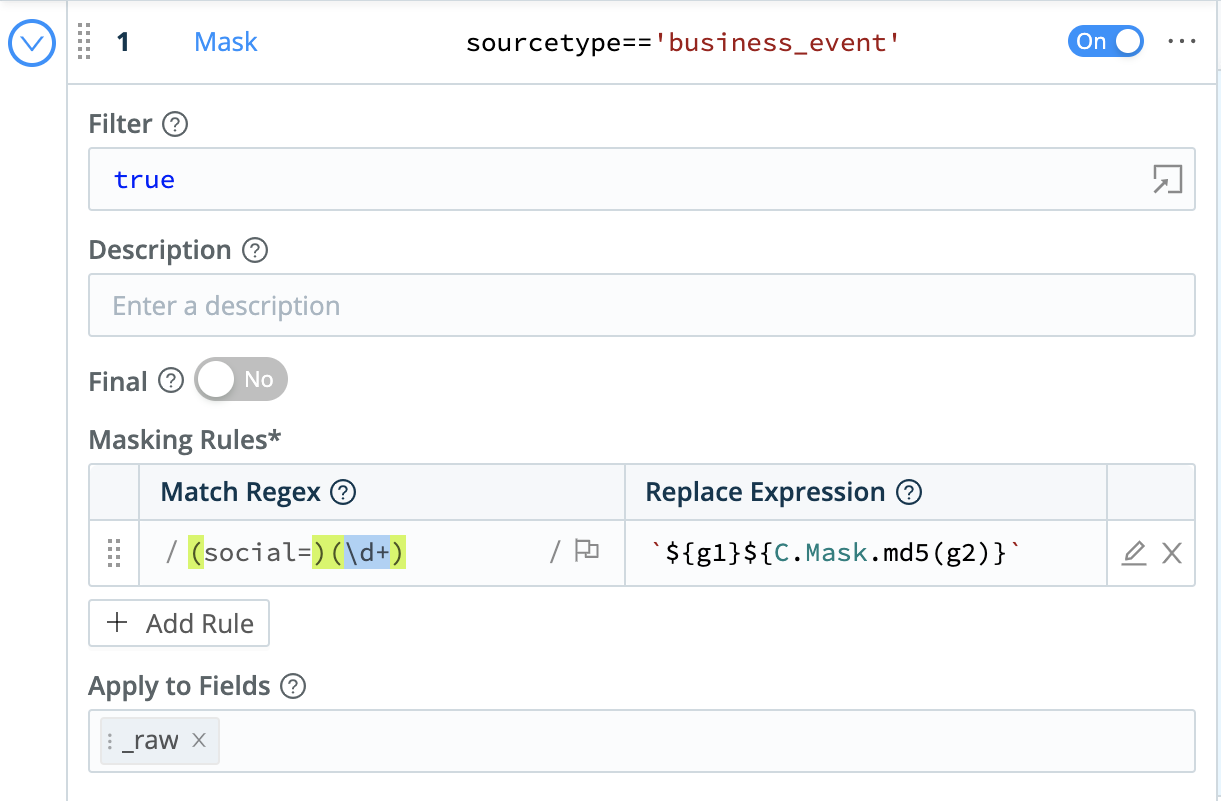Expand the Filter expression editor popout
This screenshot has width=1221, height=801.
pyautogui.click(x=1166, y=178)
